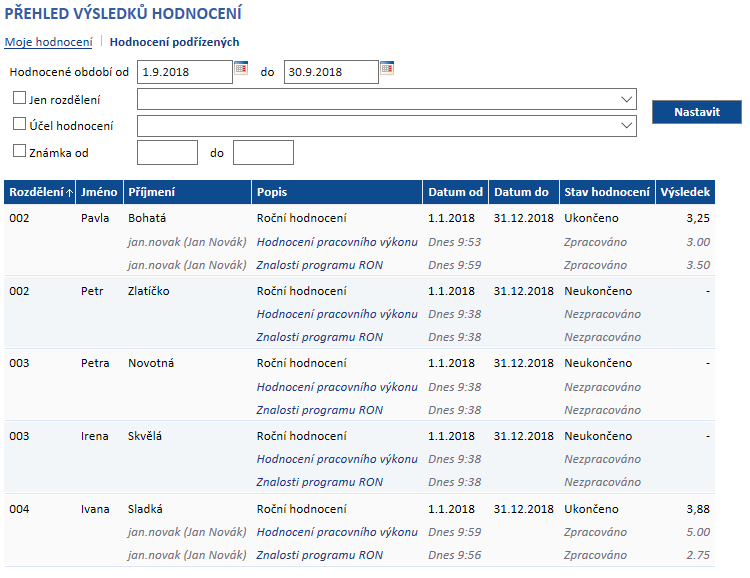Open Znalosti programu RON for Petr Zlatíčko

point(320,337)
